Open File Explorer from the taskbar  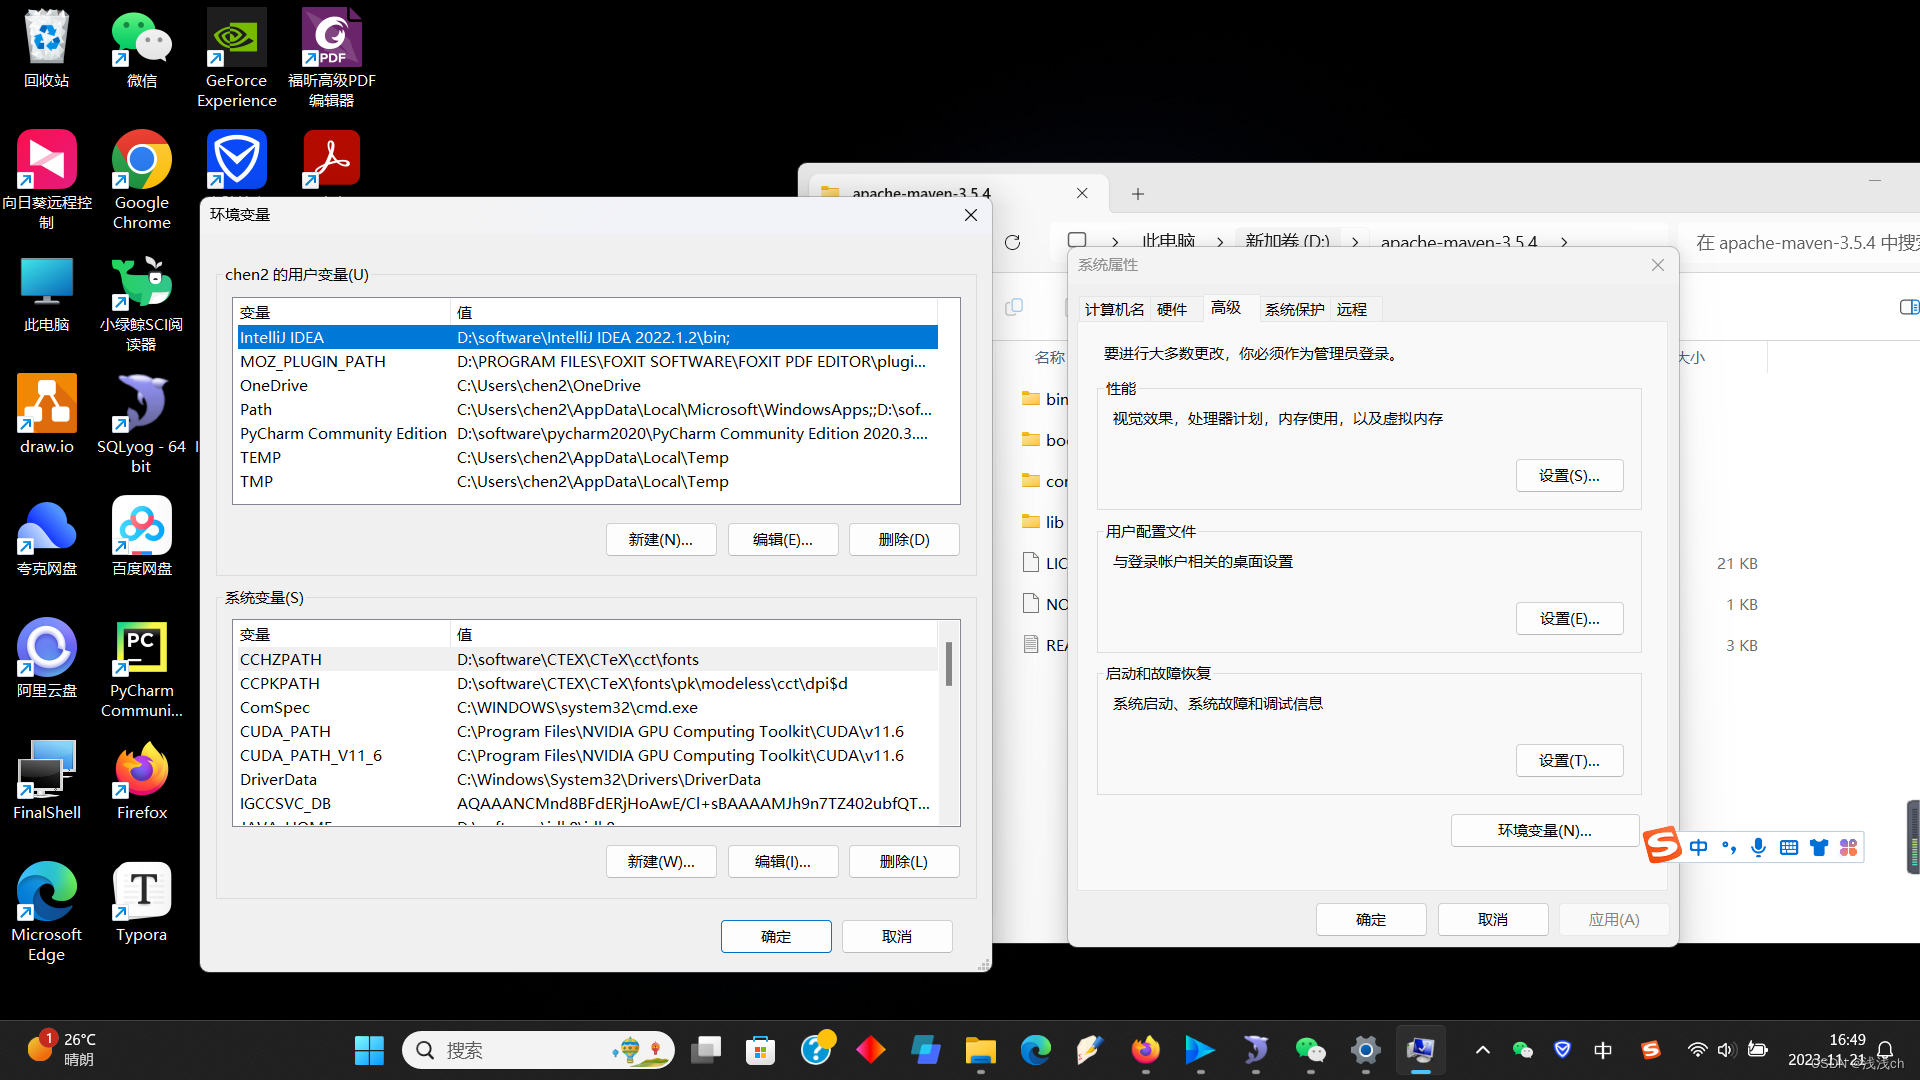click(981, 1050)
